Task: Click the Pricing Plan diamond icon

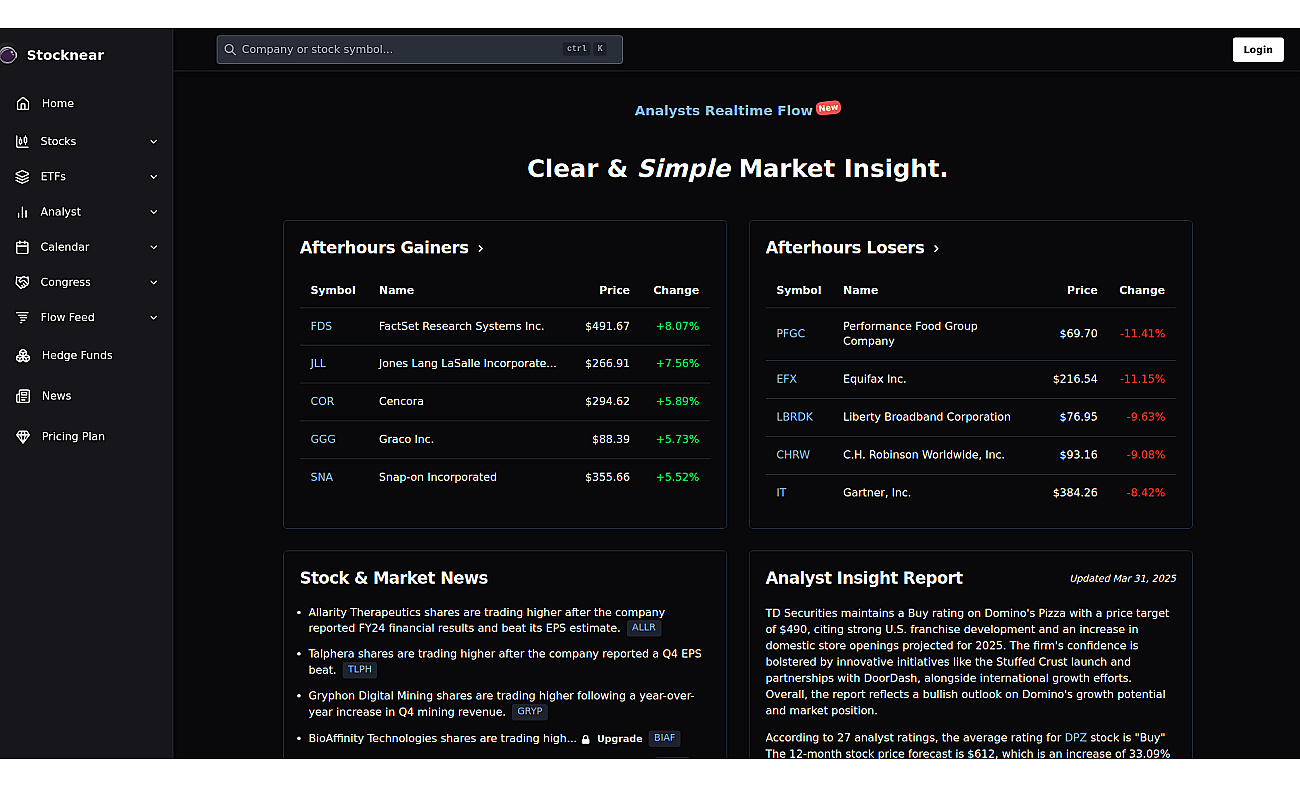Action: point(23,436)
